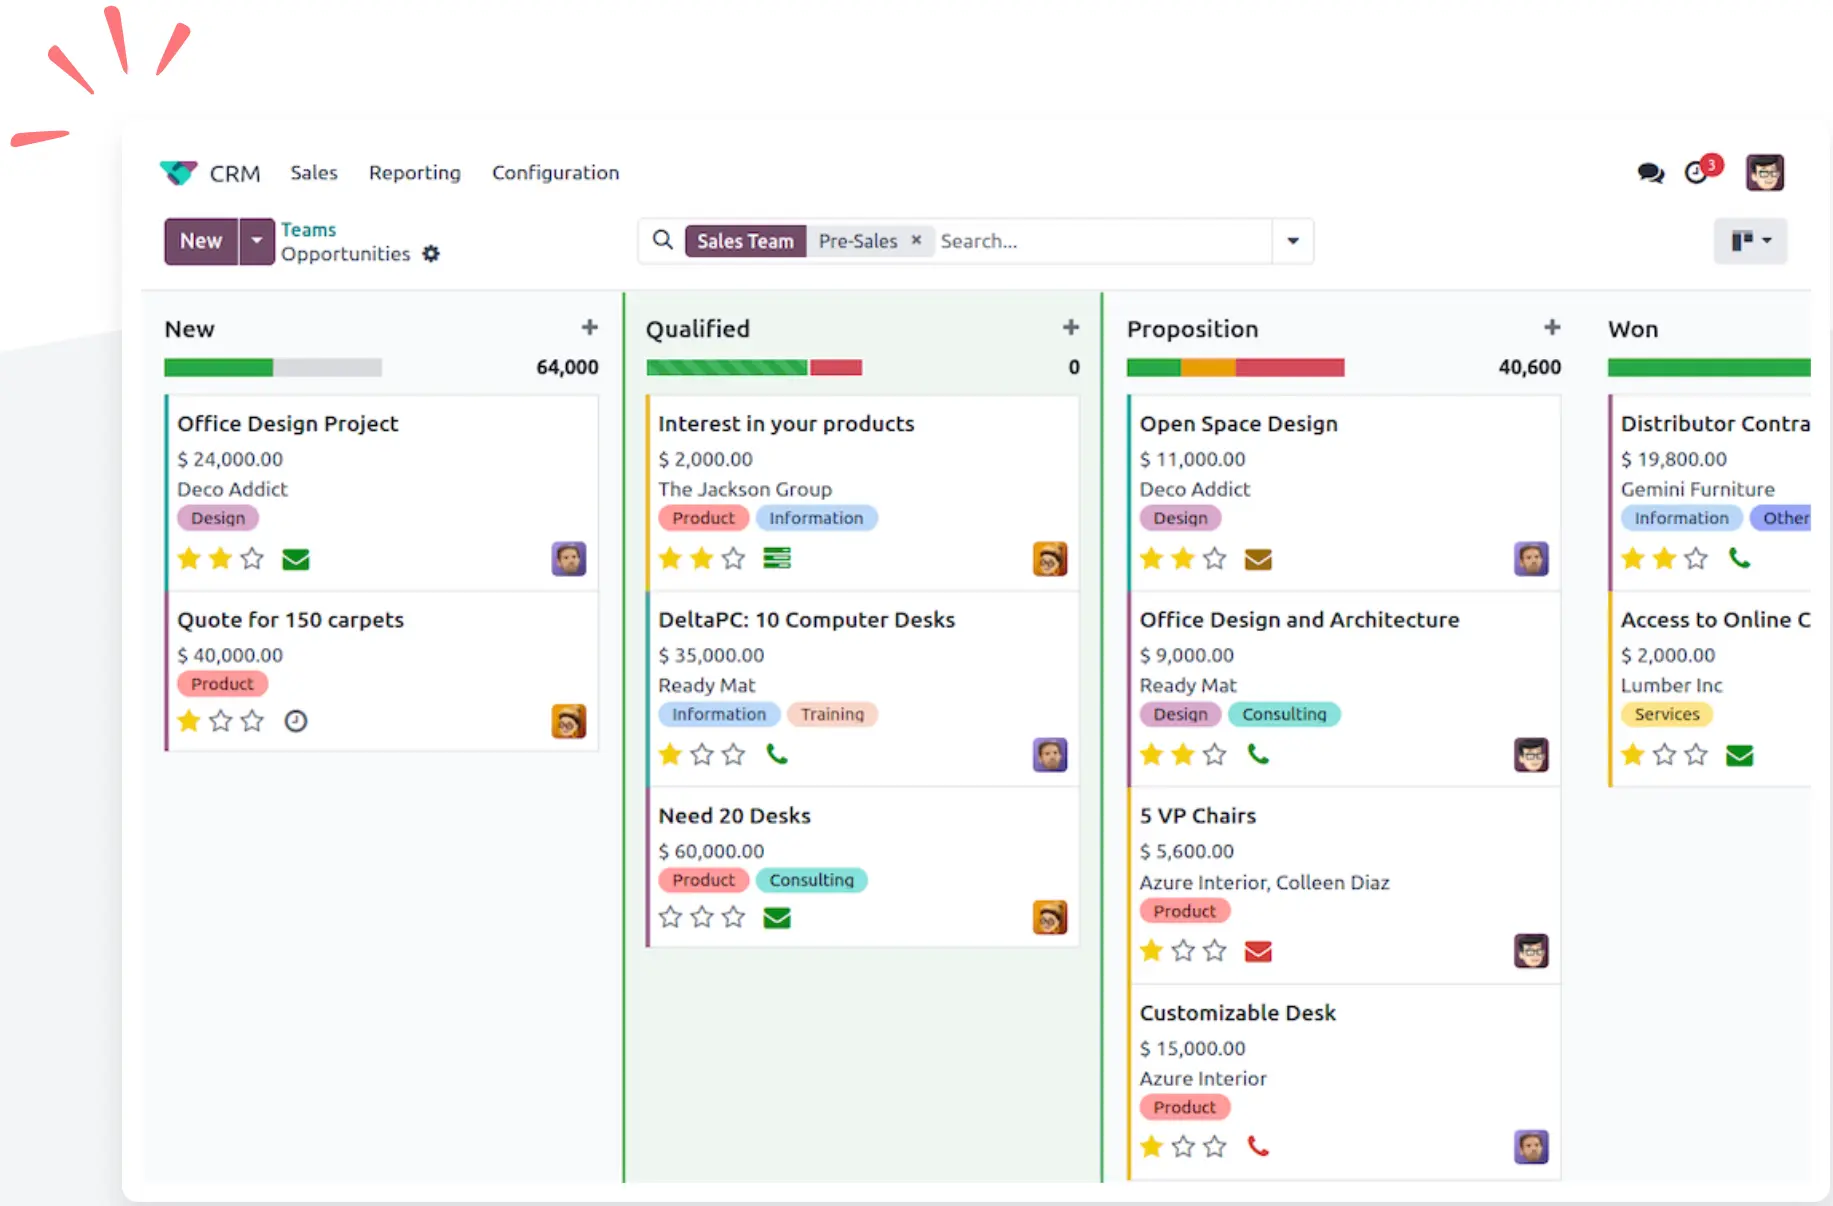This screenshot has height=1206, width=1833.
Task: Open the Configuration menu
Action: 555,173
